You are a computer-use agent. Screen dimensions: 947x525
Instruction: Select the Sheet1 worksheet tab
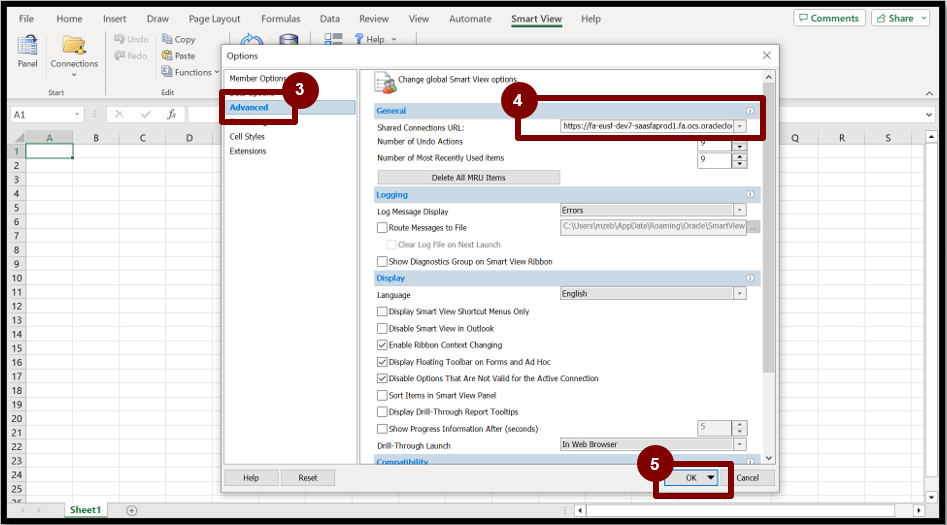[85, 510]
